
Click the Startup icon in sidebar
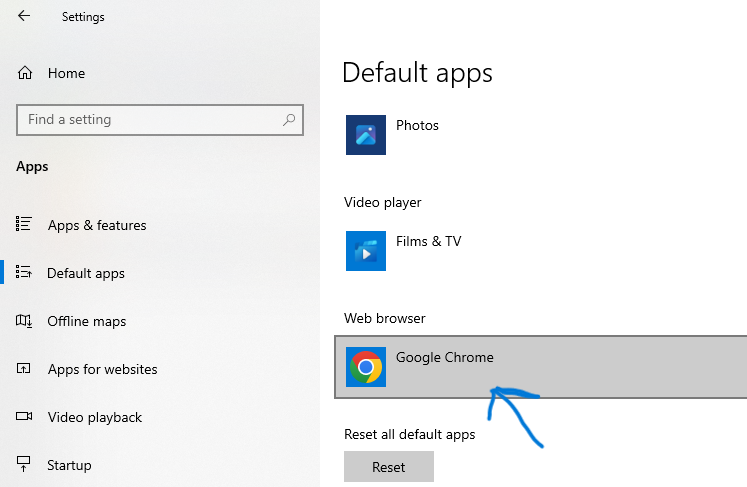25,465
